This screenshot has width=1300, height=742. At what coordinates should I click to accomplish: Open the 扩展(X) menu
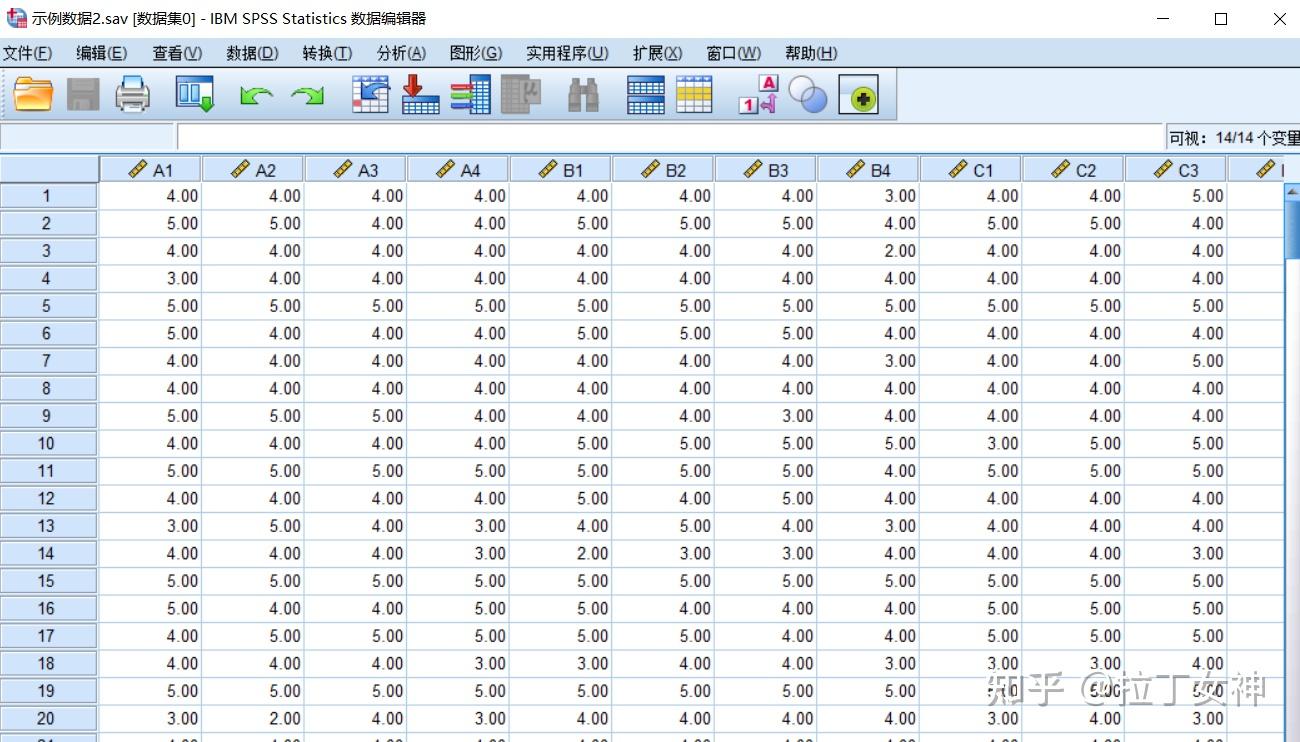[x=657, y=53]
